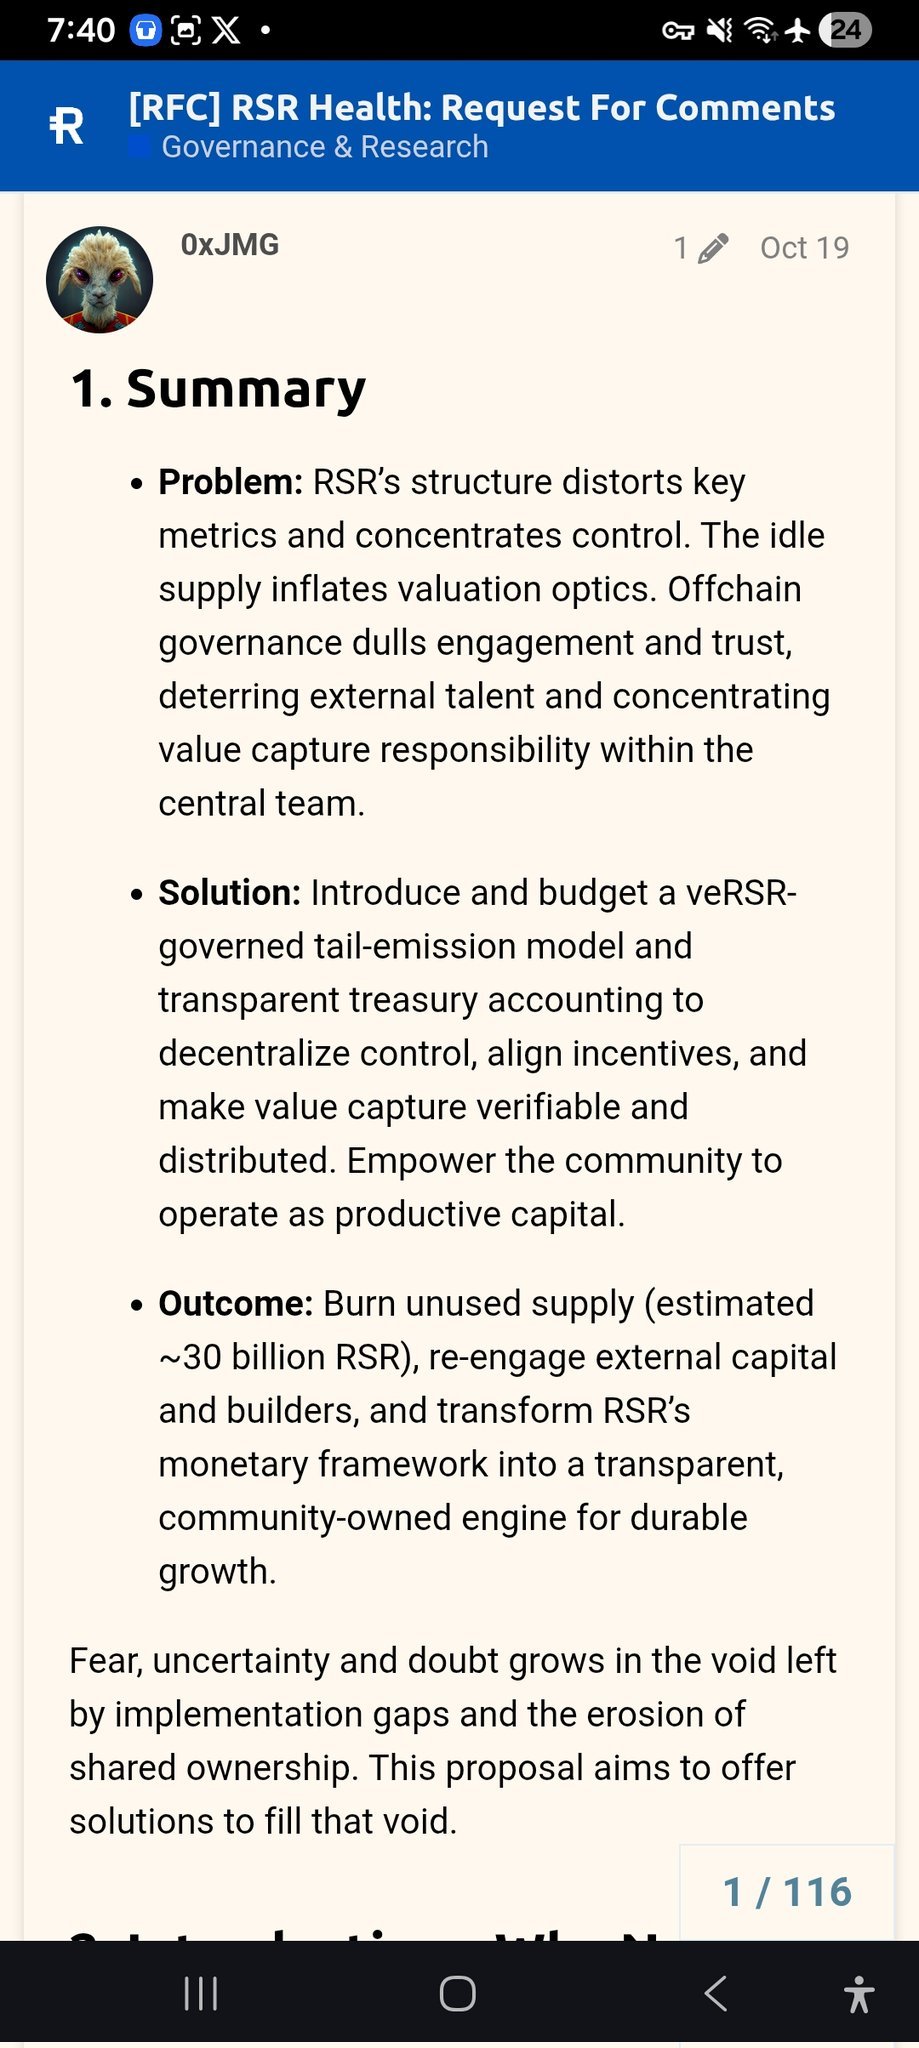Tap the Android recent apps button
The height and width of the screenshot is (2048, 919).
tap(201, 1994)
